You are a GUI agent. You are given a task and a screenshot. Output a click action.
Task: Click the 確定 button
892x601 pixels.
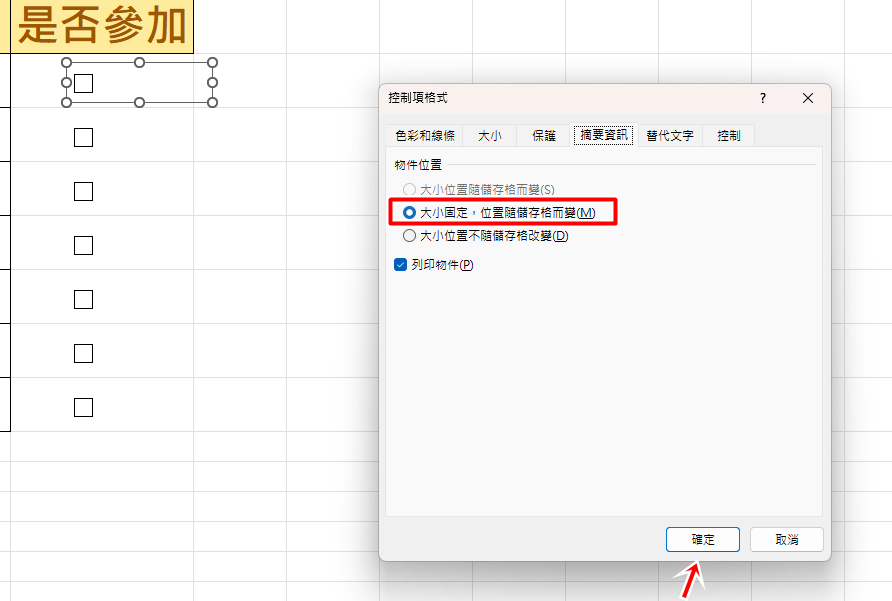coord(702,540)
